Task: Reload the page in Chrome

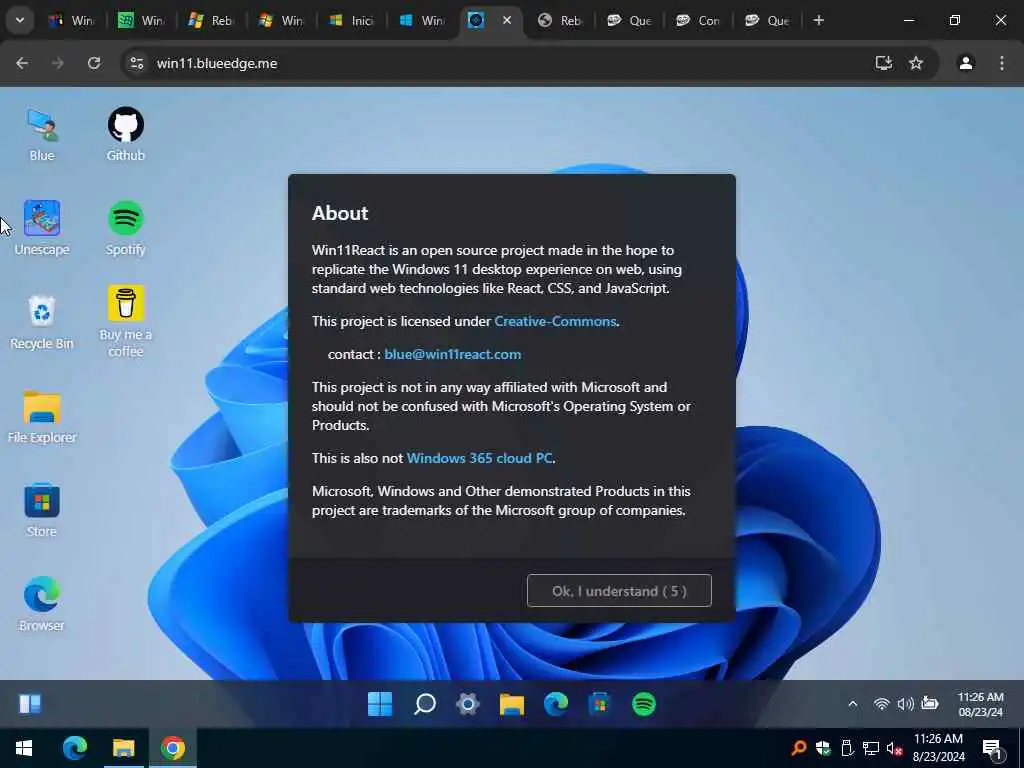Action: coord(94,63)
